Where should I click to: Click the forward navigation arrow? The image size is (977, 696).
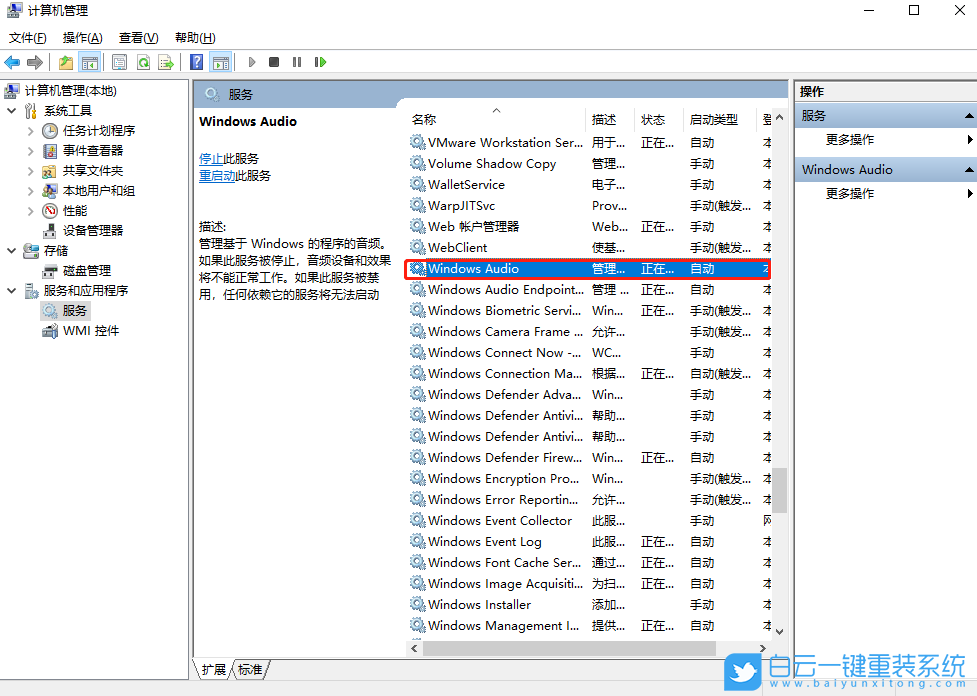coord(35,61)
